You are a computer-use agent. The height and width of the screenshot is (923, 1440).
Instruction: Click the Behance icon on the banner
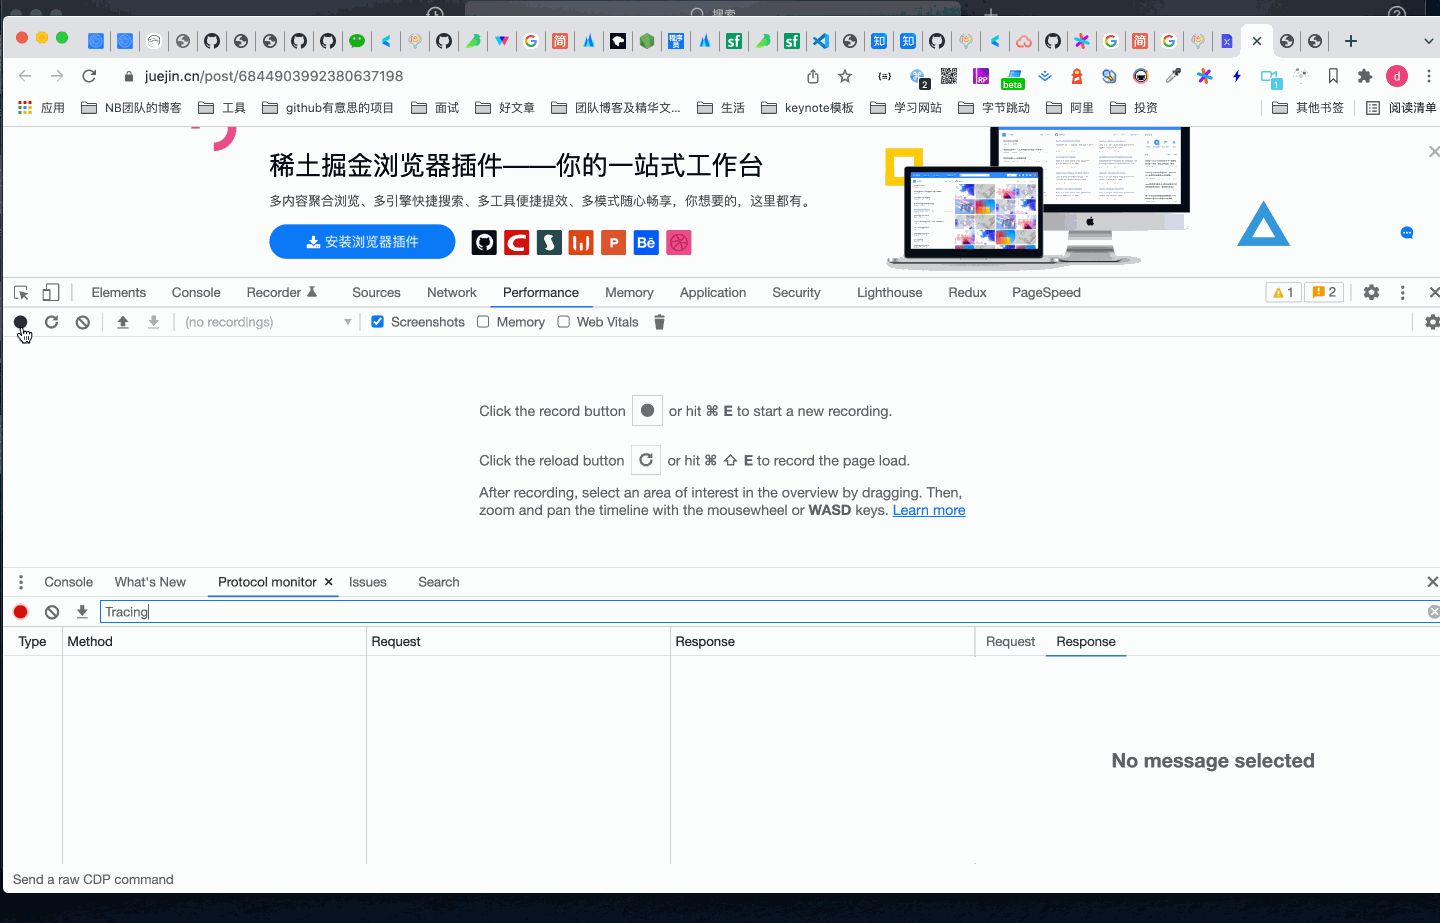click(646, 242)
